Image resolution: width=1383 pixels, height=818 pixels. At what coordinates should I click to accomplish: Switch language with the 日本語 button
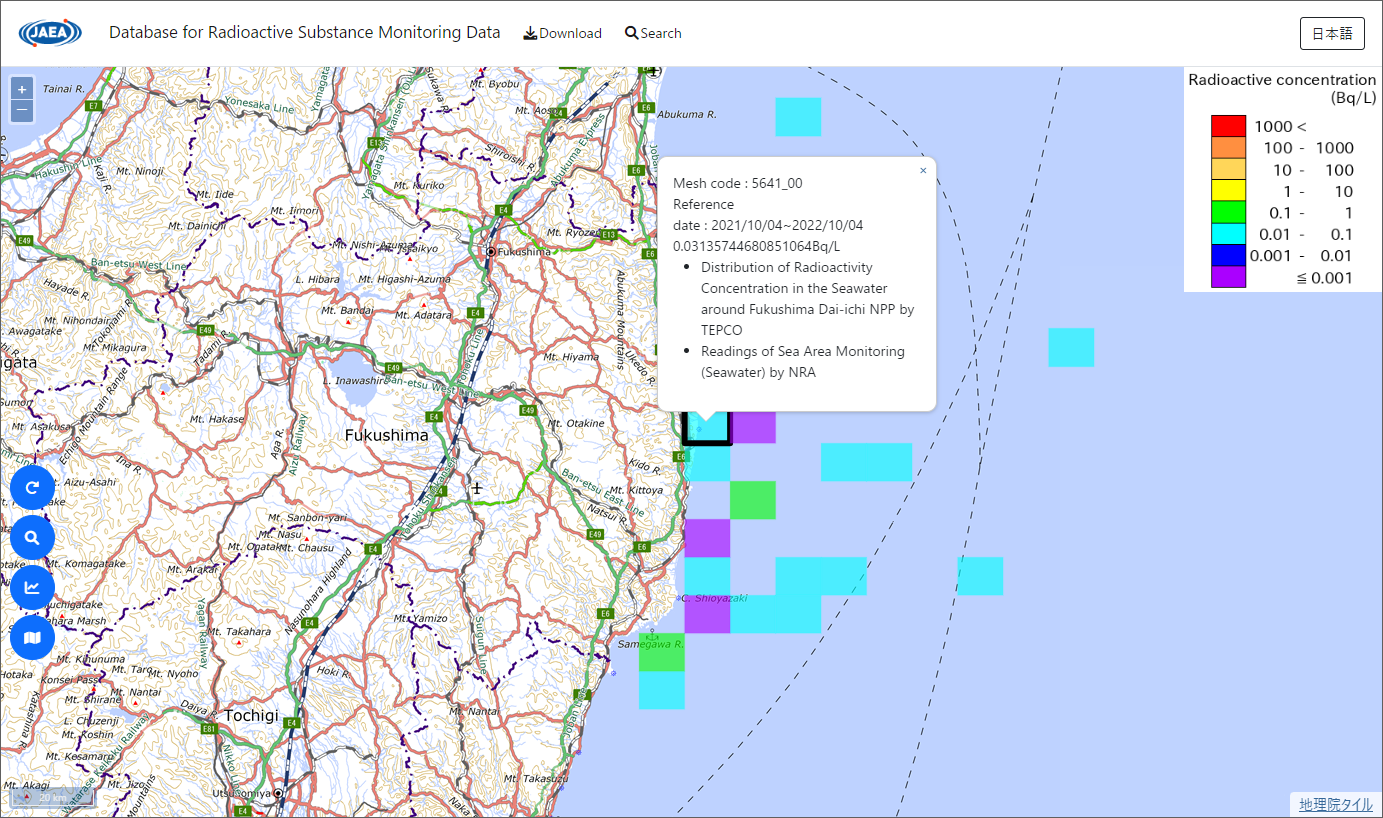1332,33
